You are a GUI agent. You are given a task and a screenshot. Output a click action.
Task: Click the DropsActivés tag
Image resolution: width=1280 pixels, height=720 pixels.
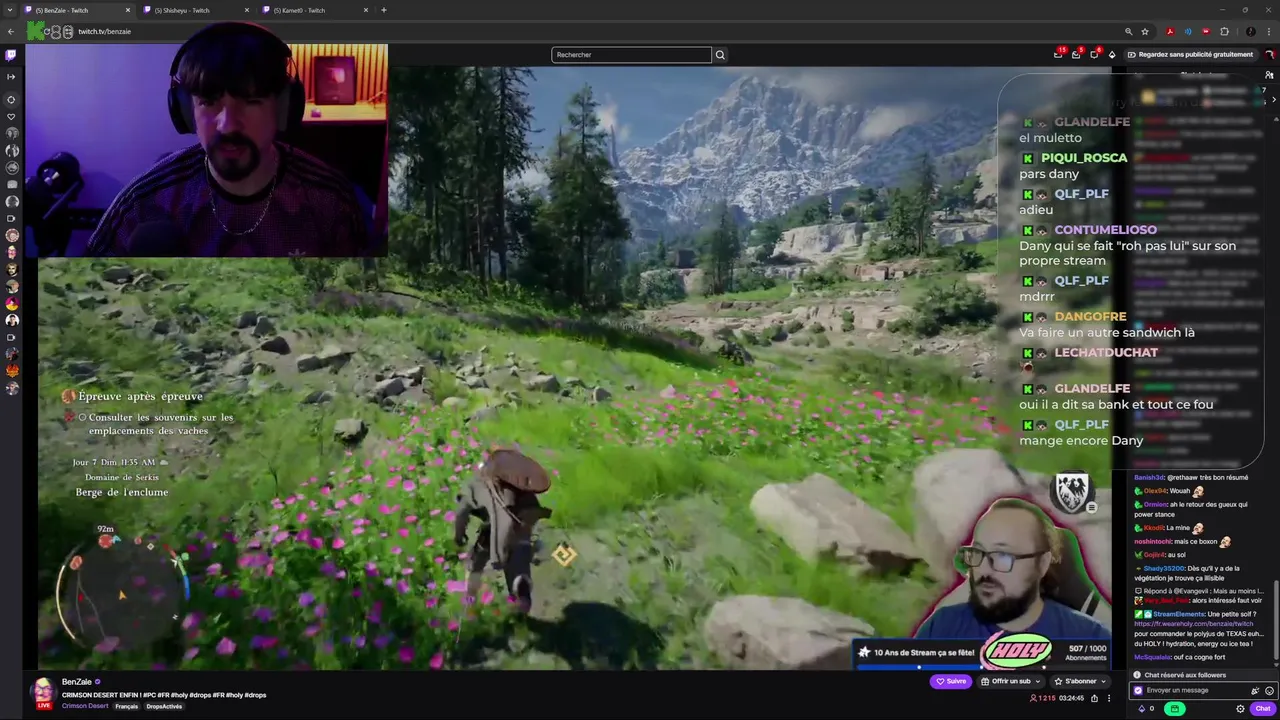164,706
